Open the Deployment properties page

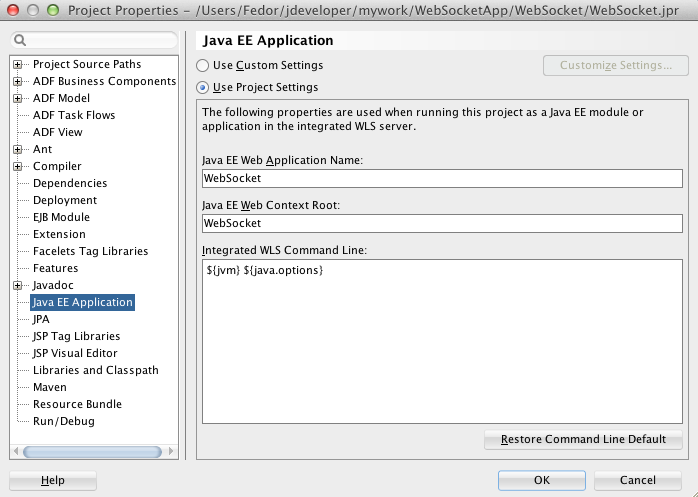click(64, 200)
